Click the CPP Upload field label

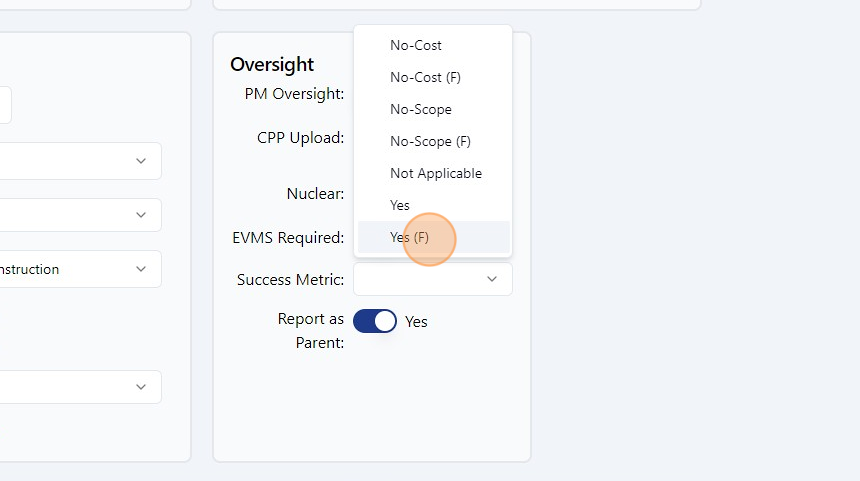click(300, 137)
